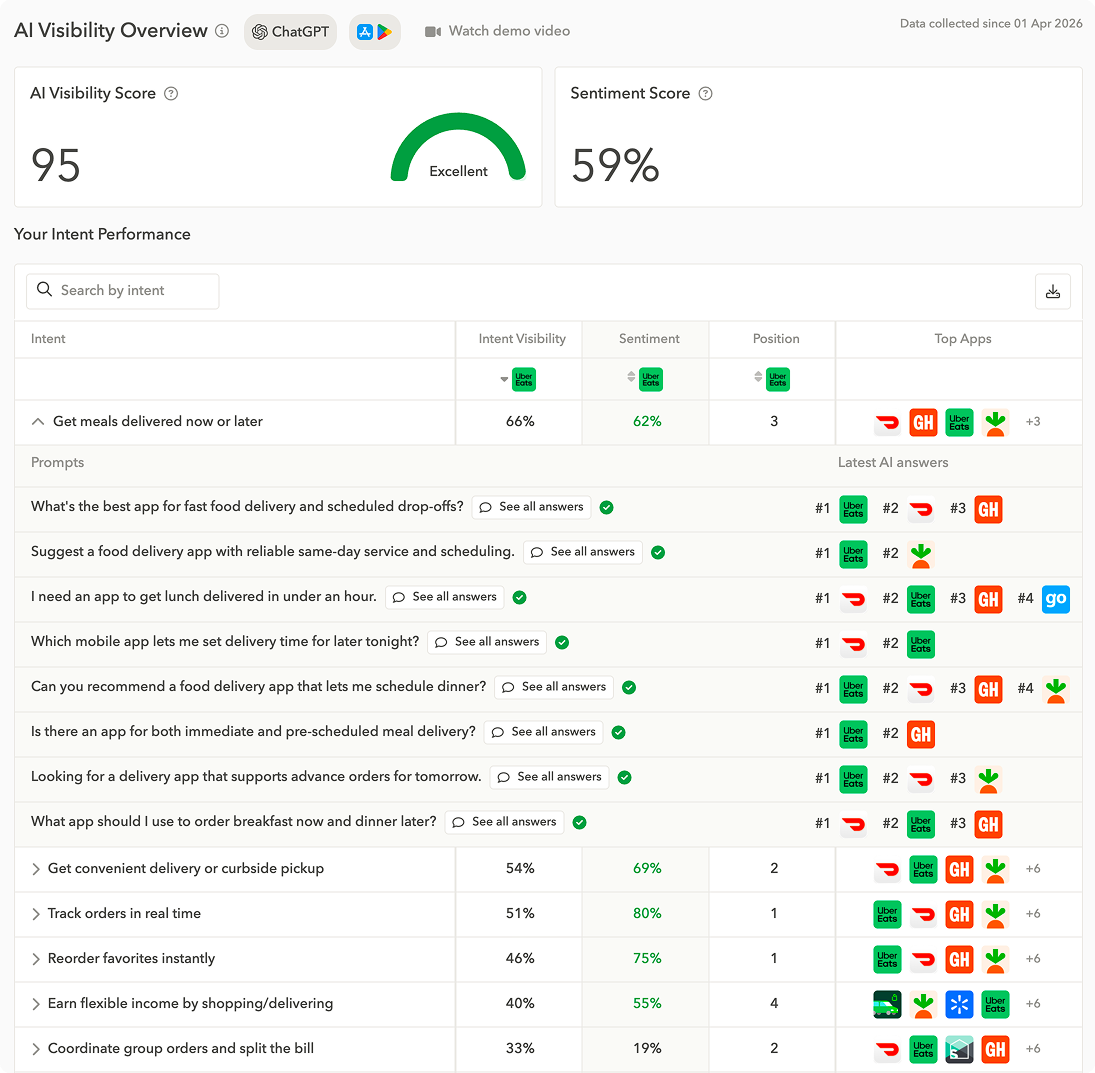See all answers for same-day service prompt
1095x1073 pixels.
coord(583,552)
